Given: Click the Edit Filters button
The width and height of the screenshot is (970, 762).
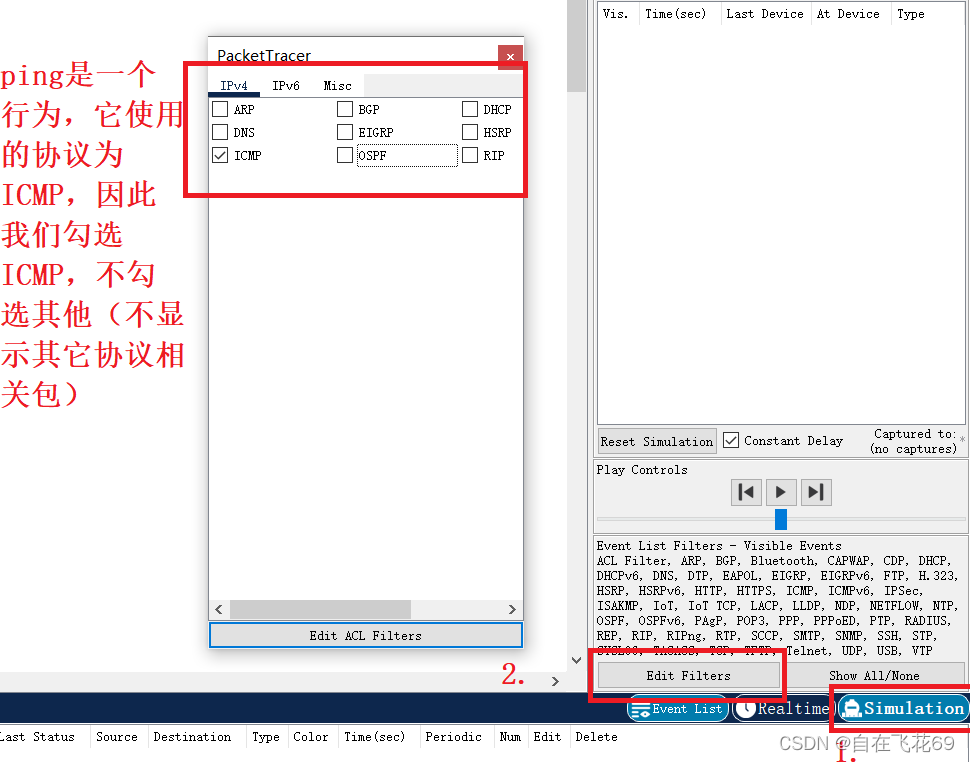Looking at the screenshot, I should pyautogui.click(x=689, y=675).
